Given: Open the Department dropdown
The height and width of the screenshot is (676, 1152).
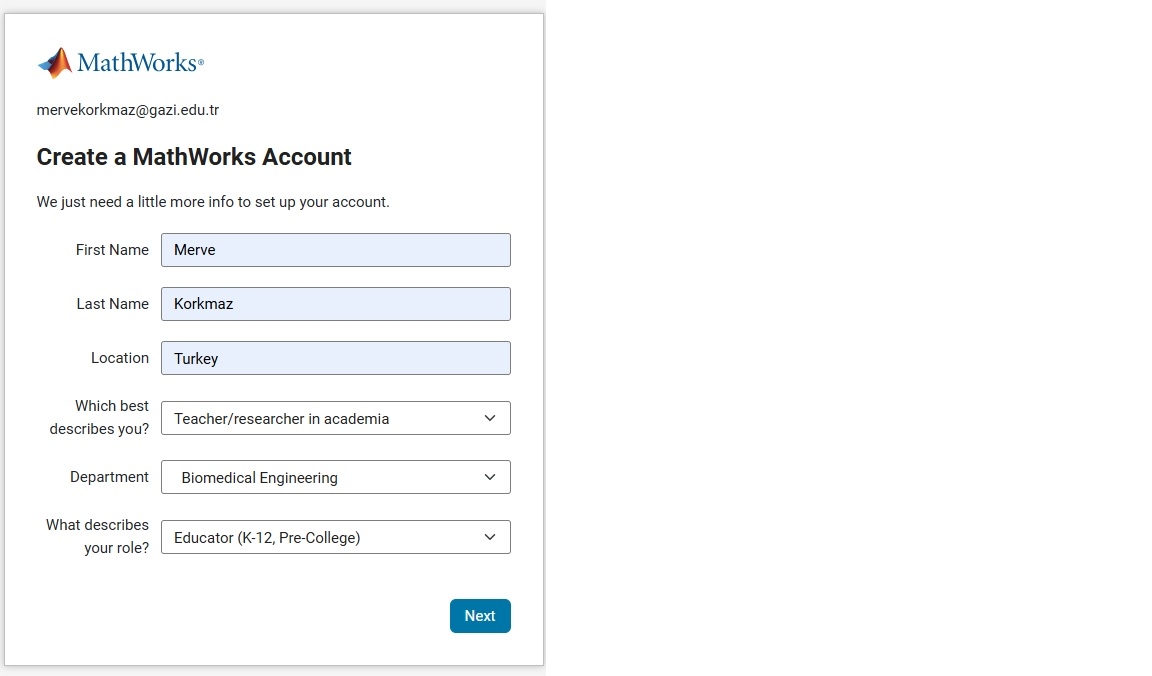Looking at the screenshot, I should (336, 478).
